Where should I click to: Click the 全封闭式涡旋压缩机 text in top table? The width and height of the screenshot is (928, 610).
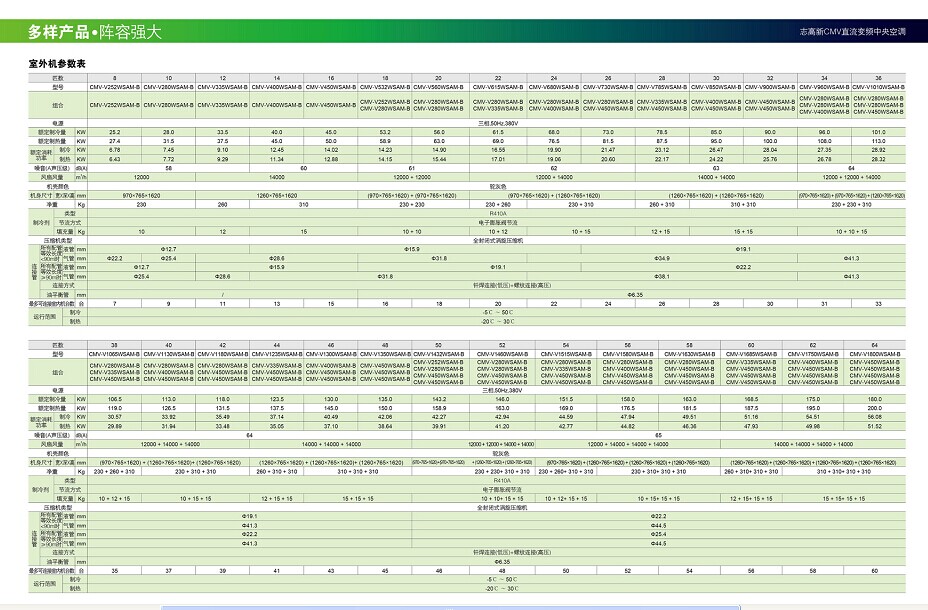498,241
